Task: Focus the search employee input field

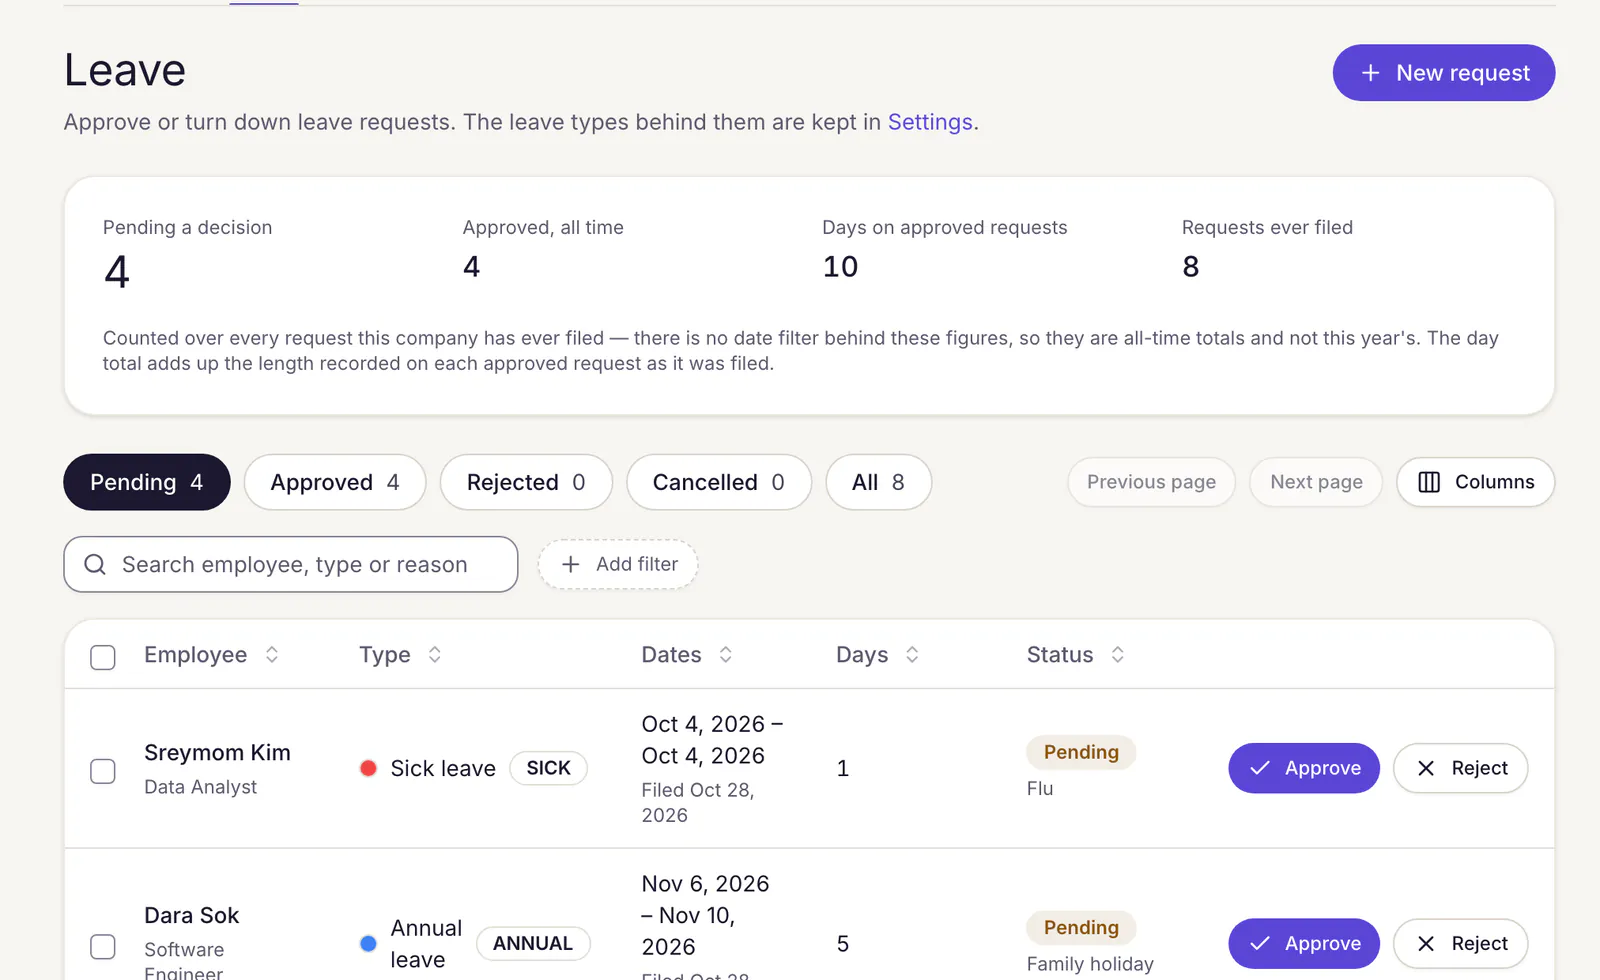Action: [291, 564]
